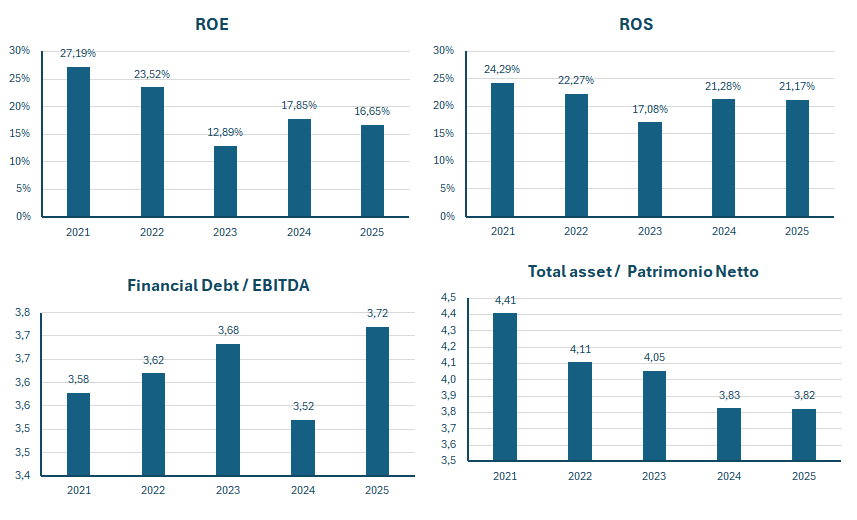The height and width of the screenshot is (520, 857).
Task: Click the 4,5 axis value in Total asset chart
Action: click(x=448, y=297)
